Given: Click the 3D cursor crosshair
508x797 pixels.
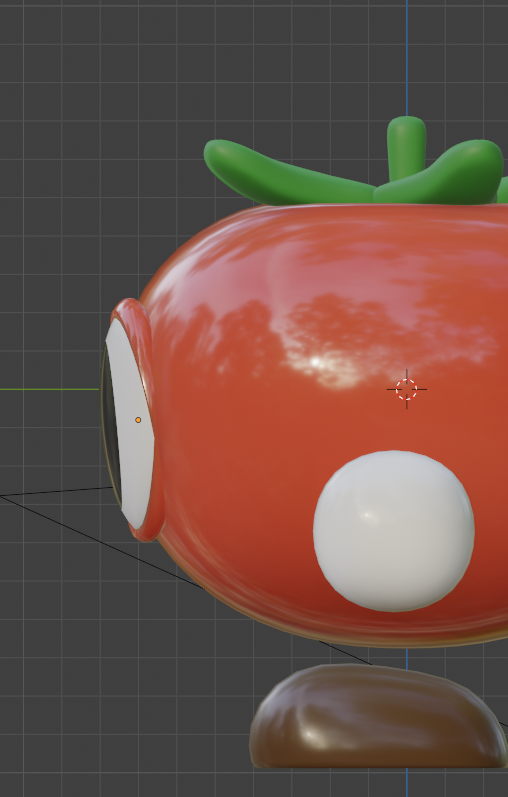Looking at the screenshot, I should (406, 389).
